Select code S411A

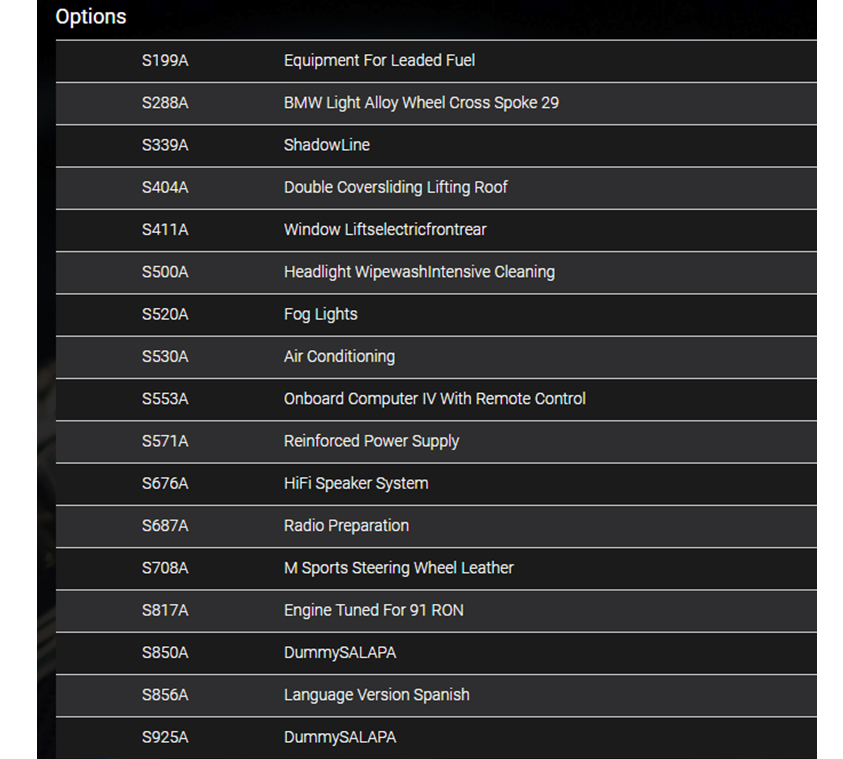click(165, 230)
